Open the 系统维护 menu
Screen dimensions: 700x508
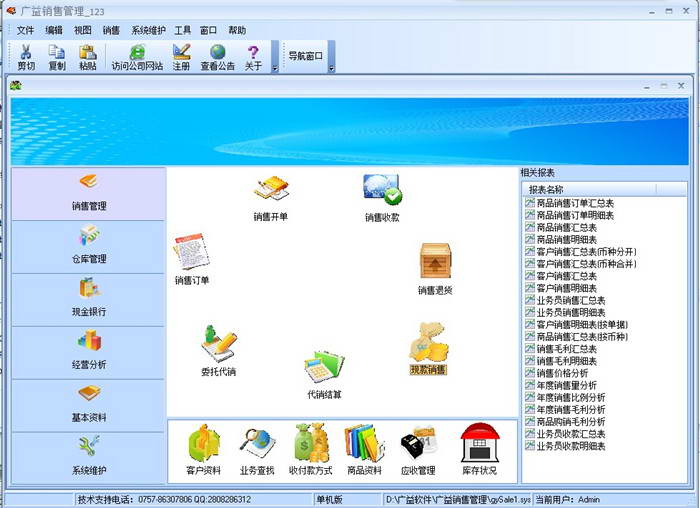(x=148, y=30)
